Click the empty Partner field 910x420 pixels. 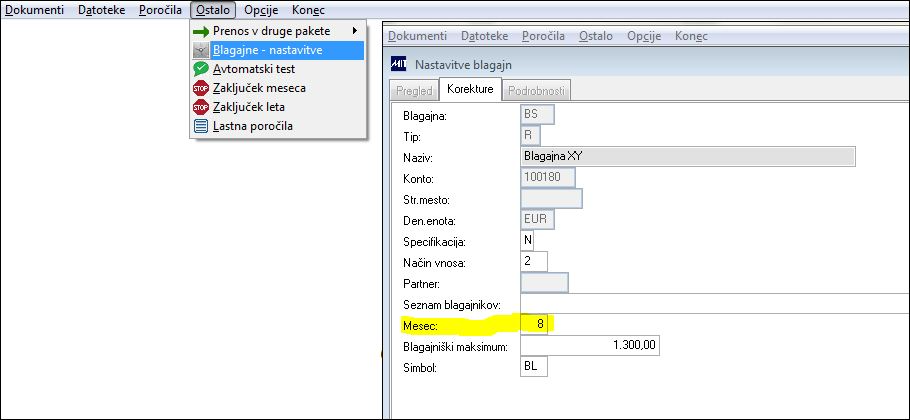pos(544,282)
